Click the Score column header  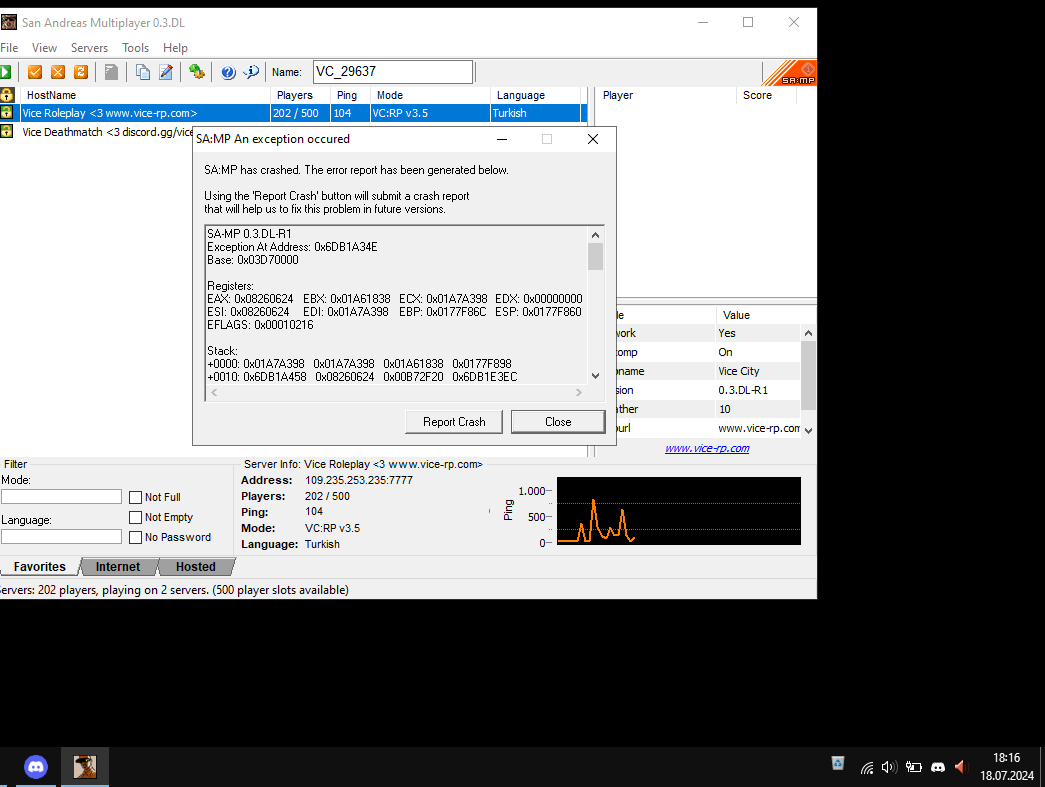click(766, 95)
